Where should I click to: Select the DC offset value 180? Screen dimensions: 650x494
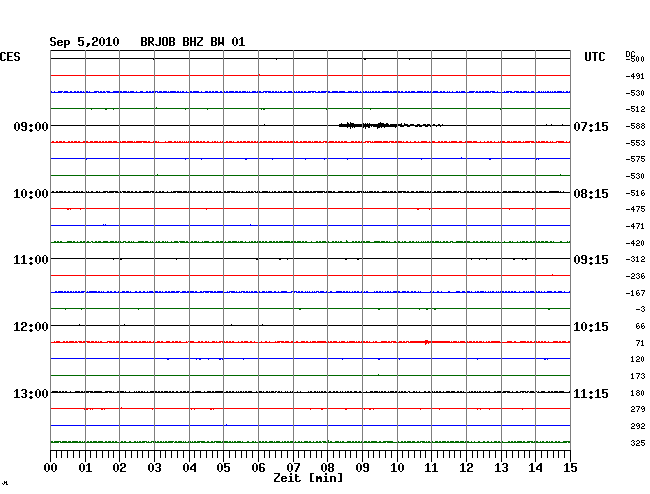[638, 393]
